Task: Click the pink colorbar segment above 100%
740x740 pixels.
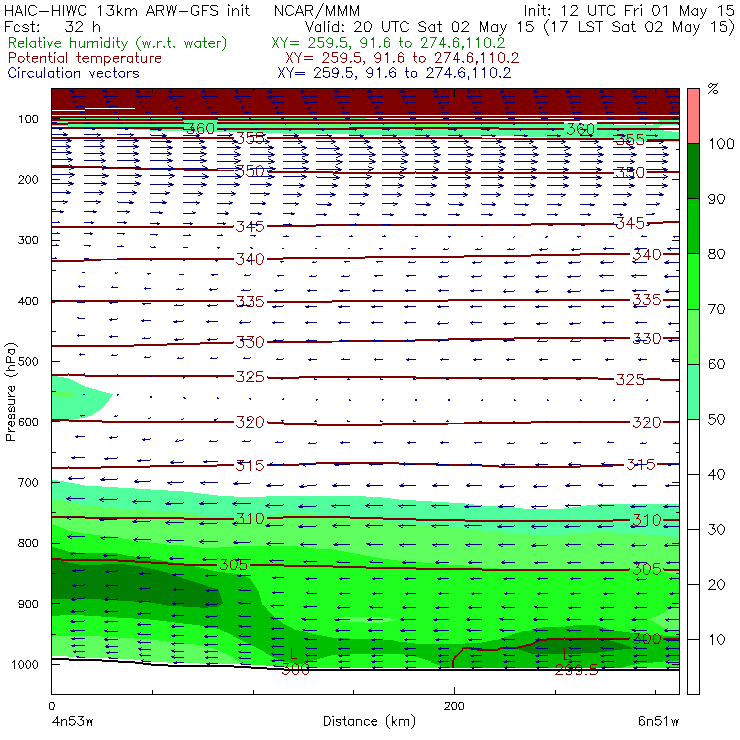Action: pyautogui.click(x=693, y=116)
